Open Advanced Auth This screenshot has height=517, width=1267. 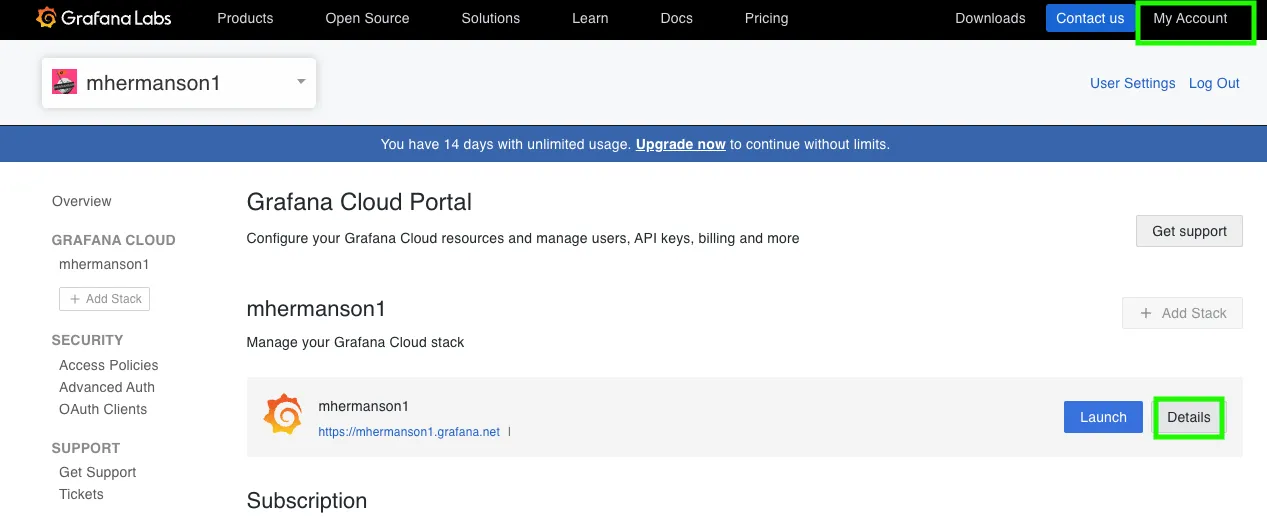pos(107,387)
